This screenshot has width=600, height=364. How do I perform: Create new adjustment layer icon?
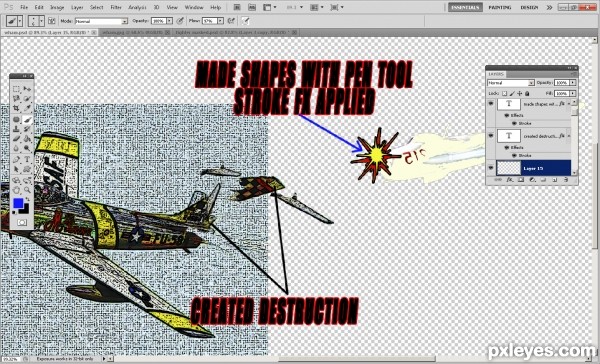[x=532, y=180]
